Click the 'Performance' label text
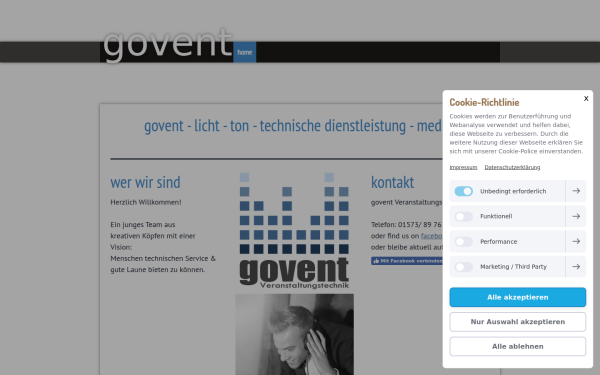The width and height of the screenshot is (600, 375). click(499, 241)
